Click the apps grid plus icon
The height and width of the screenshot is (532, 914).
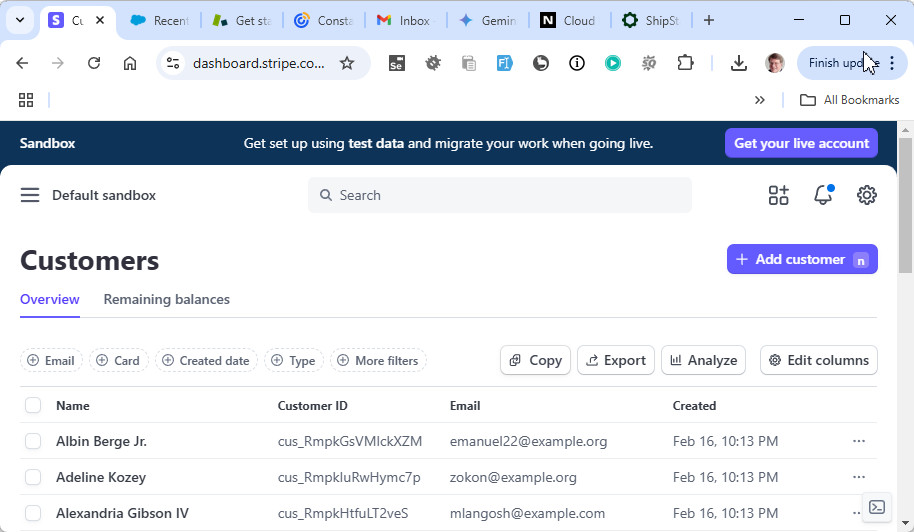(x=778, y=195)
